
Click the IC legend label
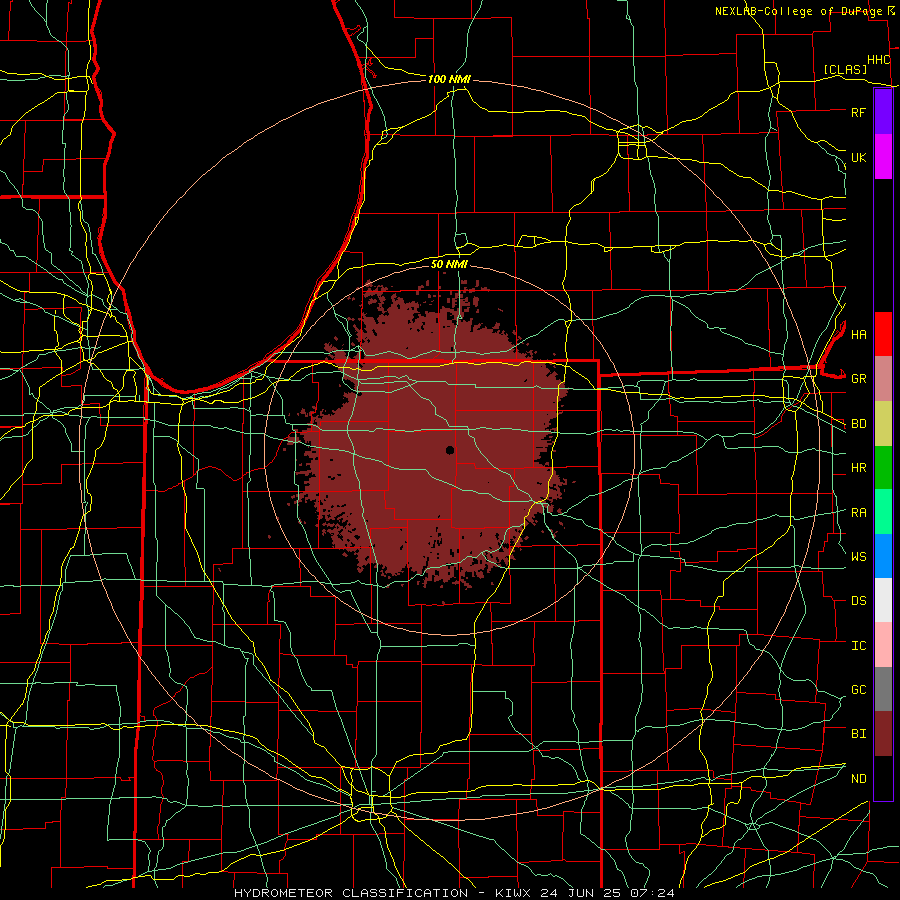(858, 646)
